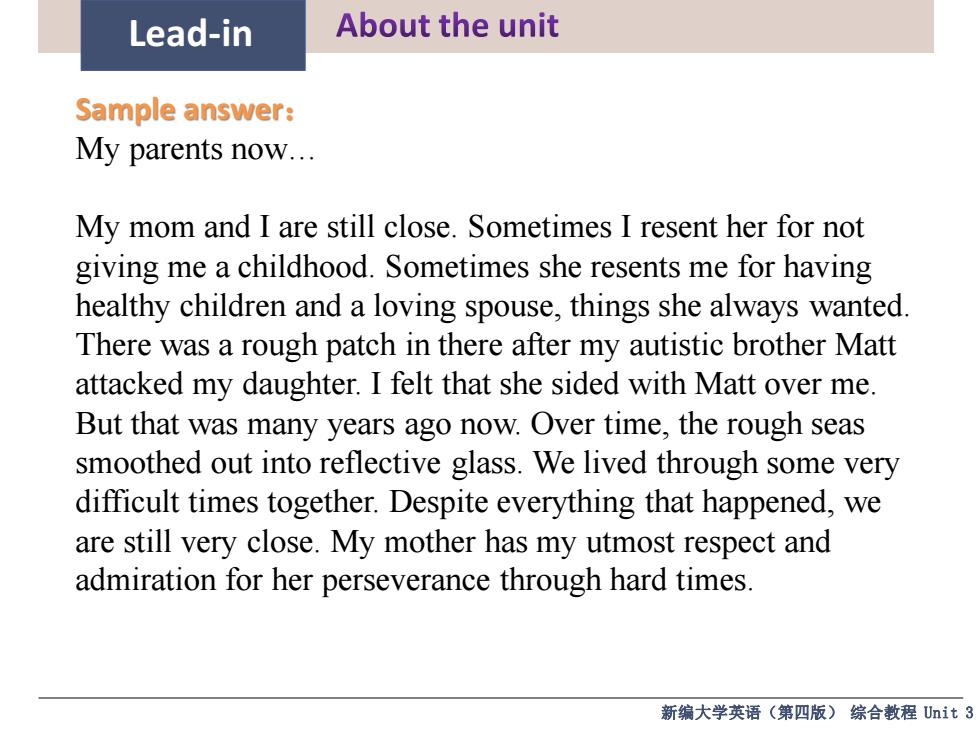Click the orange Sample answer heading

[184, 110]
